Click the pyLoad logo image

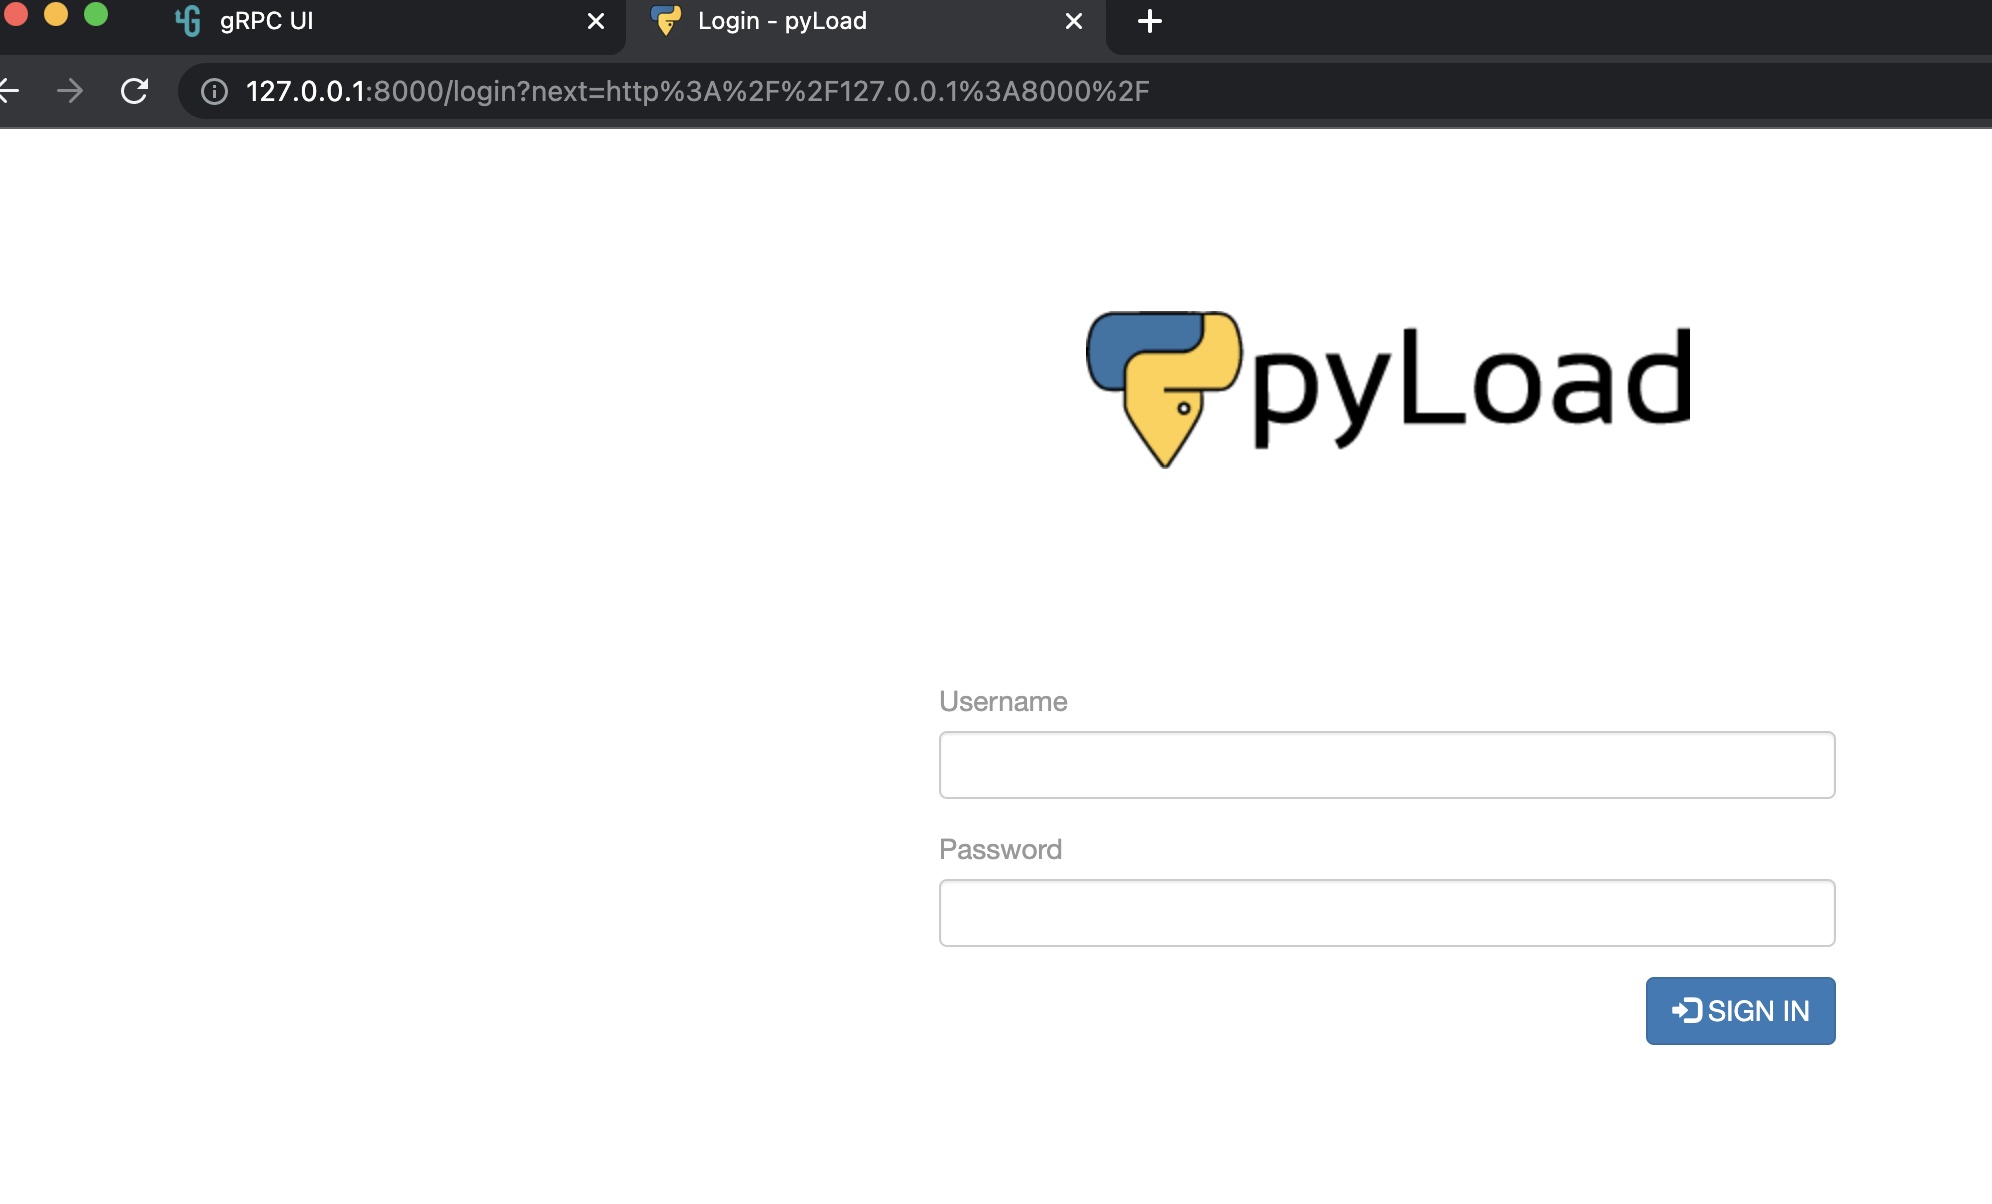point(1388,388)
